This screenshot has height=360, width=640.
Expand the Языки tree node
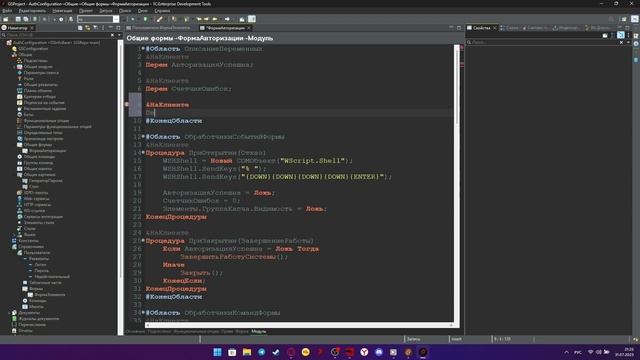click(14, 235)
